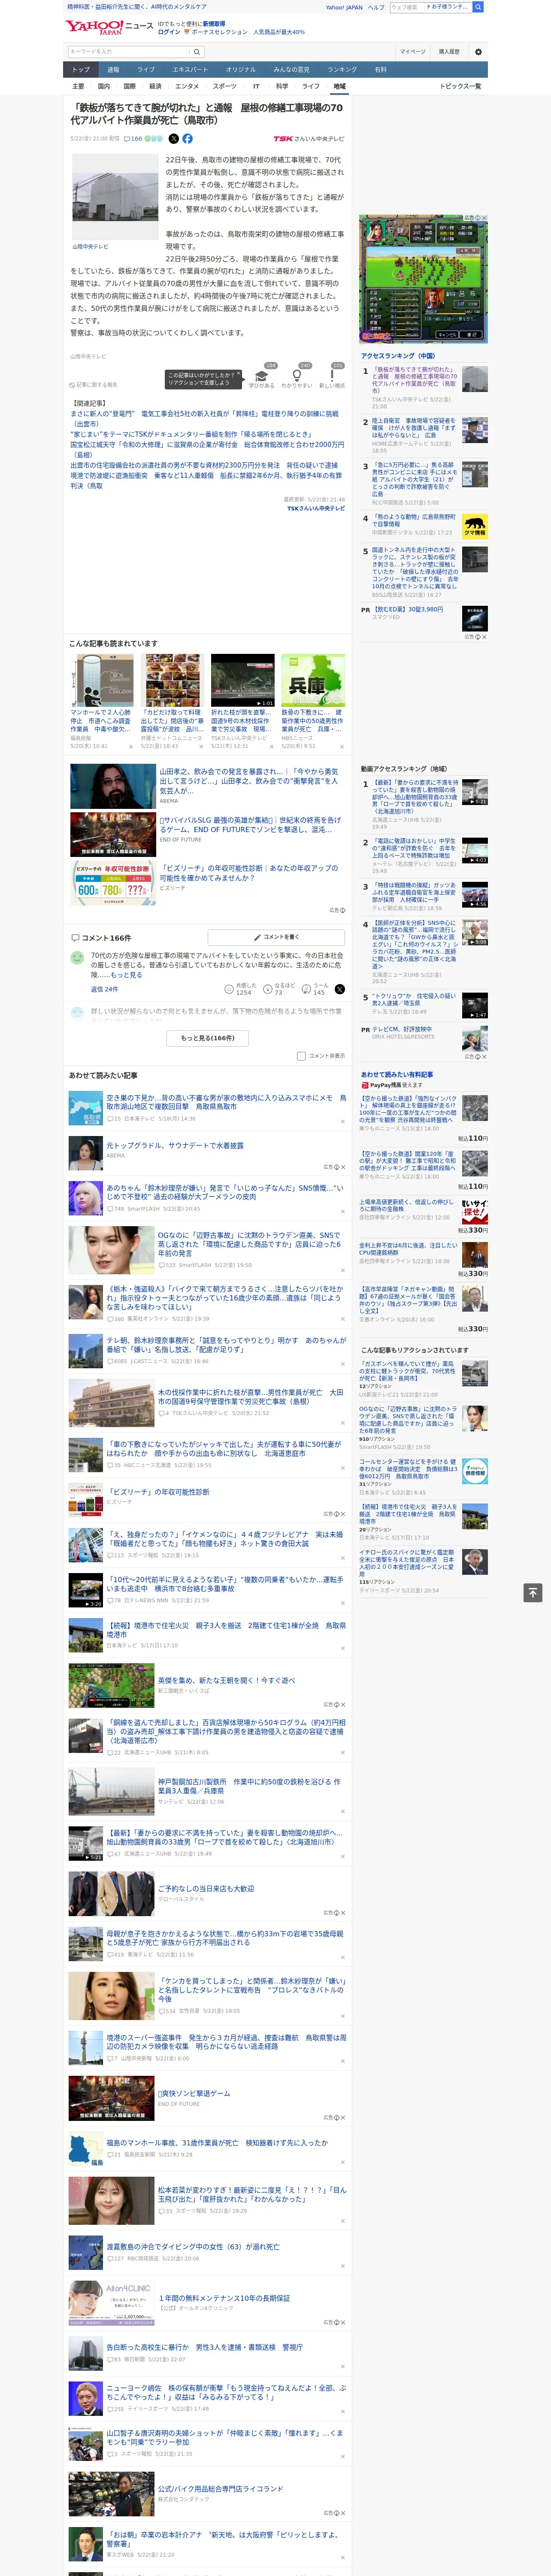React with わかりやすい light bulb icon
Image resolution: width=551 pixels, height=2576 pixels.
coord(297,376)
